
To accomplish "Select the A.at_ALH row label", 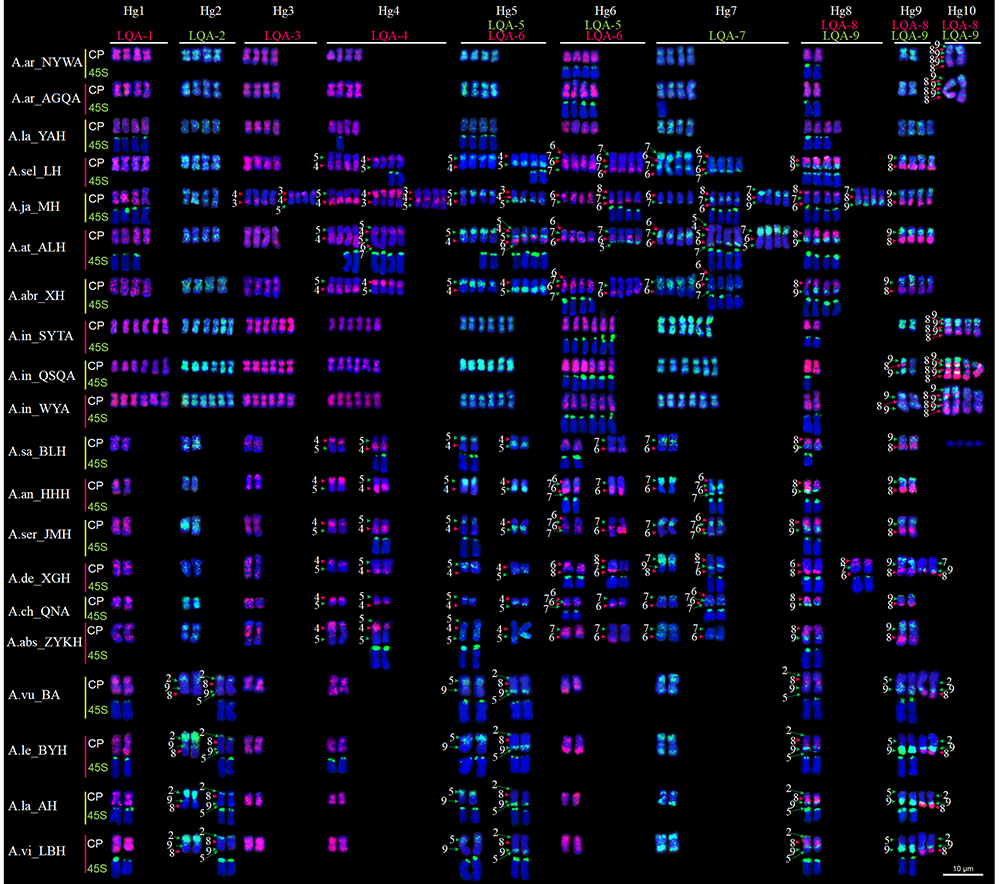I will [x=37, y=247].
